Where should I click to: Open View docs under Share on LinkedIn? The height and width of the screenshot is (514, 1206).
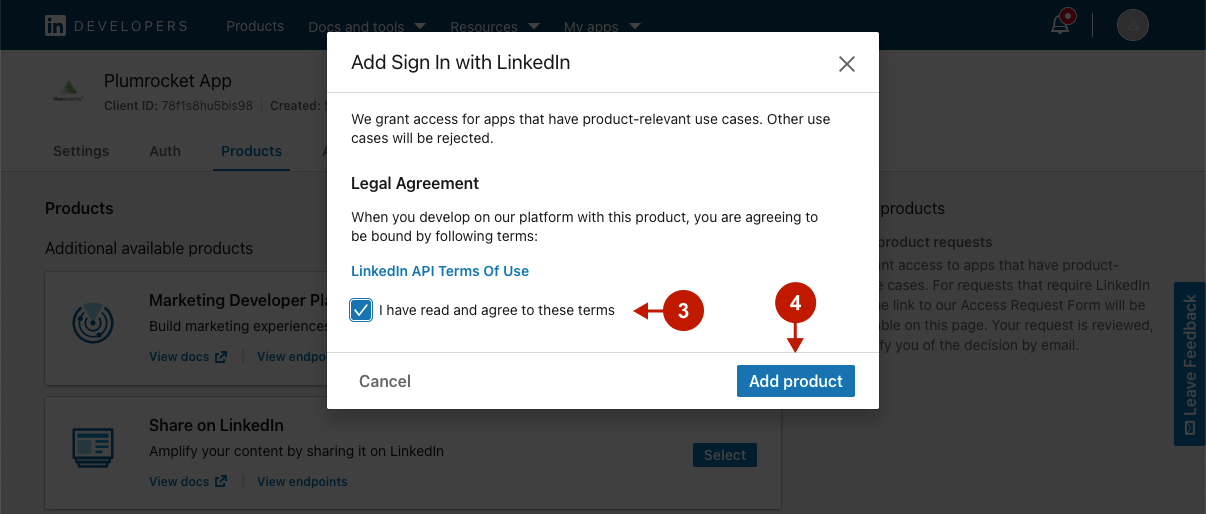coord(188,482)
